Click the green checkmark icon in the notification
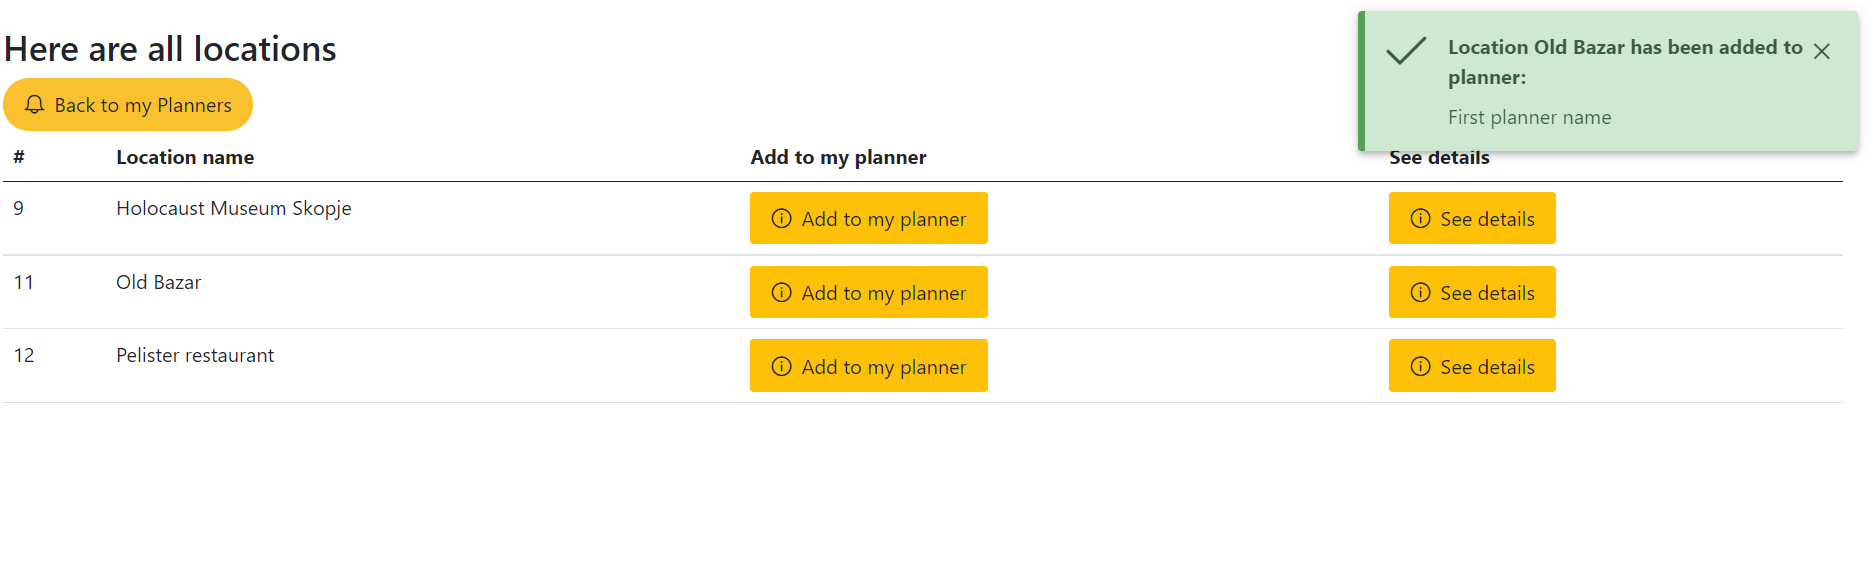This screenshot has width=1873, height=572. [1406, 51]
